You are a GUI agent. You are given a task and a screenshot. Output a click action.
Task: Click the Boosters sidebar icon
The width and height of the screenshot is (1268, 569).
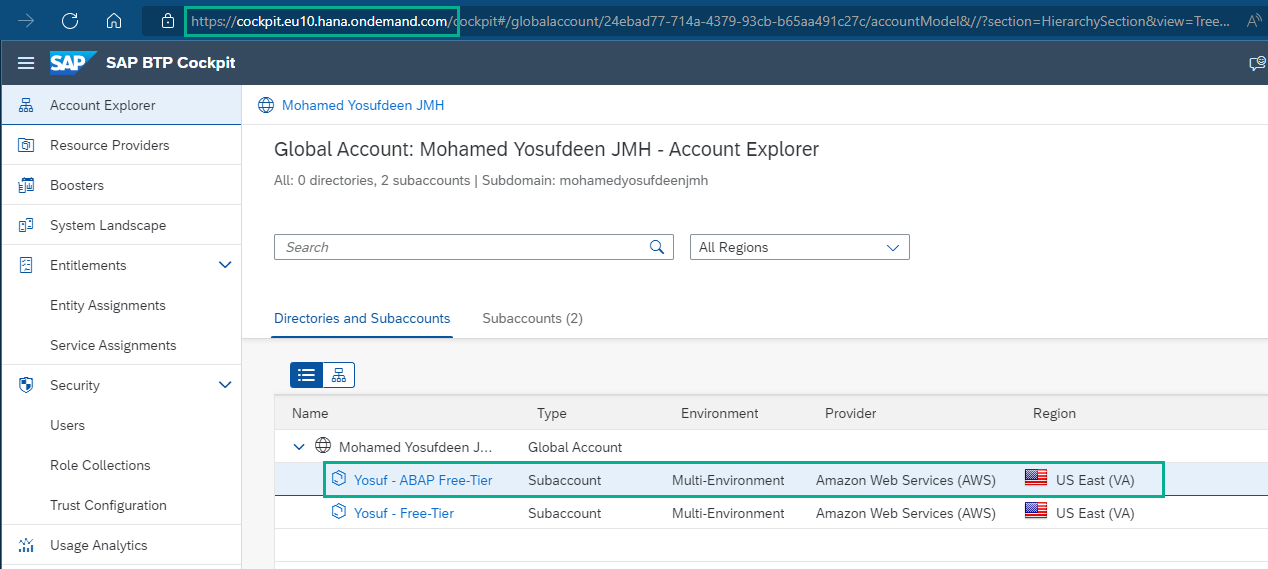pyautogui.click(x=26, y=185)
